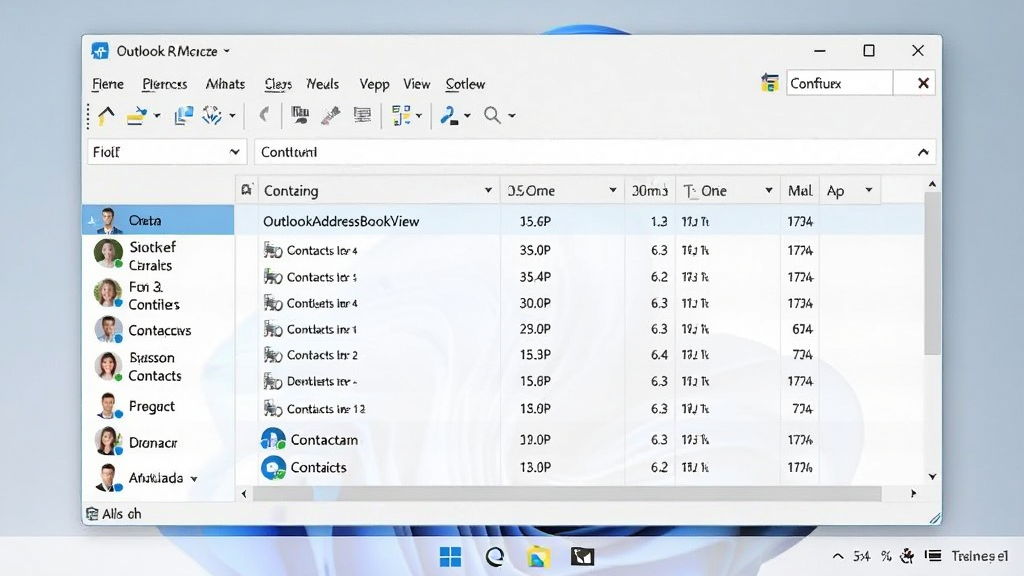Open the 0.5Ome column filter arrow
This screenshot has height=576, width=1024.
click(x=613, y=190)
